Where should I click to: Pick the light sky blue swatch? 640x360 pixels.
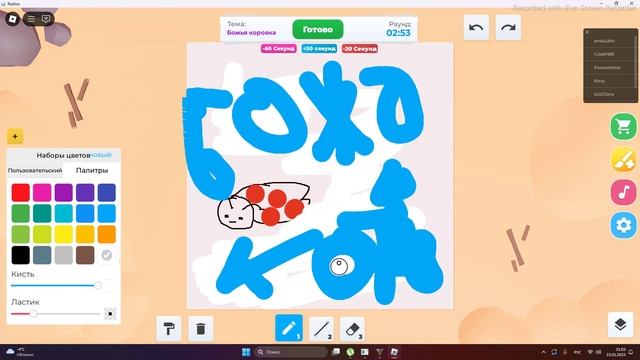pos(107,213)
